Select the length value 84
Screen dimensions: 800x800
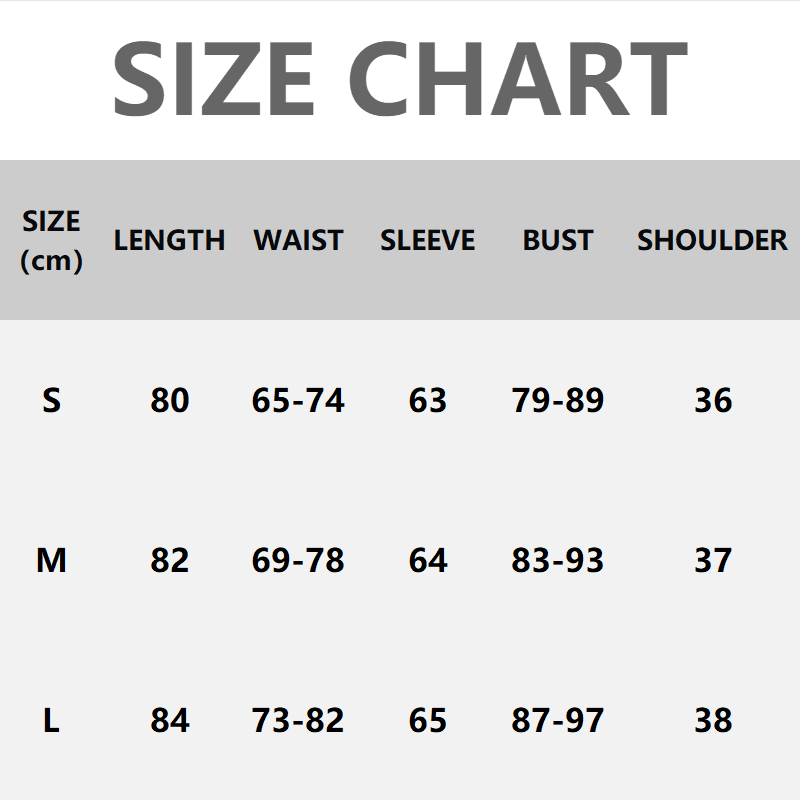click(x=169, y=720)
